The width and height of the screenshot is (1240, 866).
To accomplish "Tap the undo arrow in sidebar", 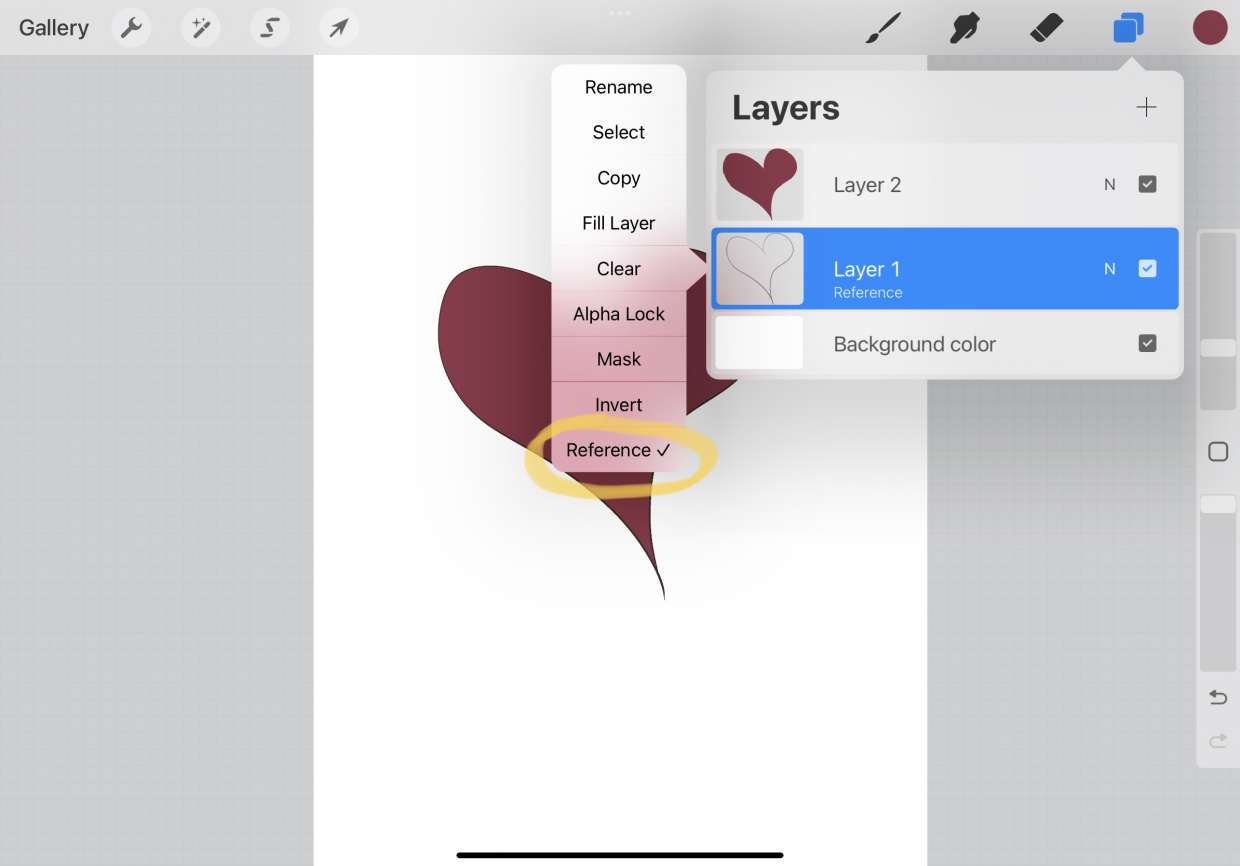I will [x=1218, y=697].
